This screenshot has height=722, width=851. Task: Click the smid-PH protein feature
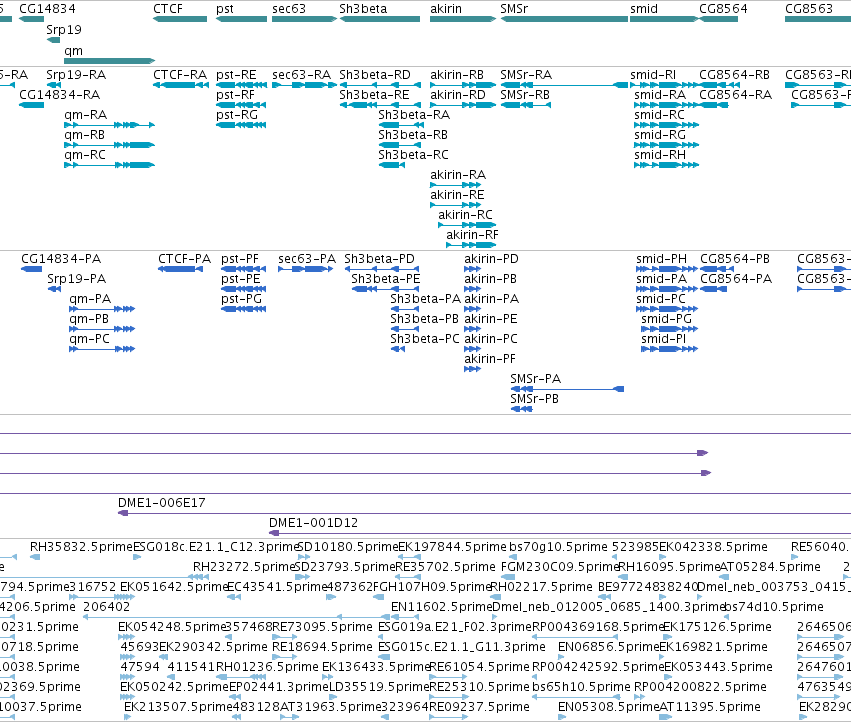pyautogui.click(x=666, y=269)
